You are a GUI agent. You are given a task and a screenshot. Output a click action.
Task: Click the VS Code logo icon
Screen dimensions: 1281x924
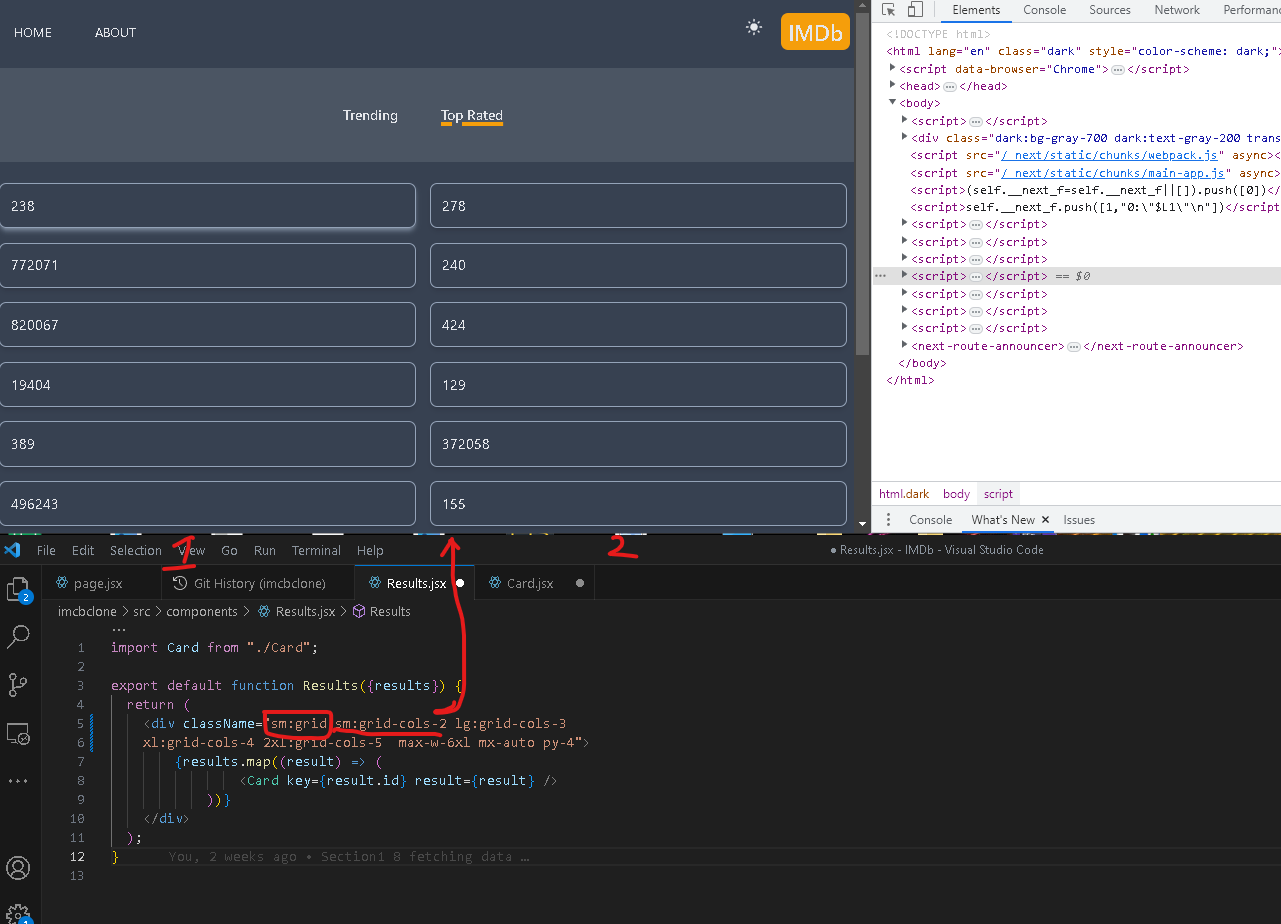point(12,550)
